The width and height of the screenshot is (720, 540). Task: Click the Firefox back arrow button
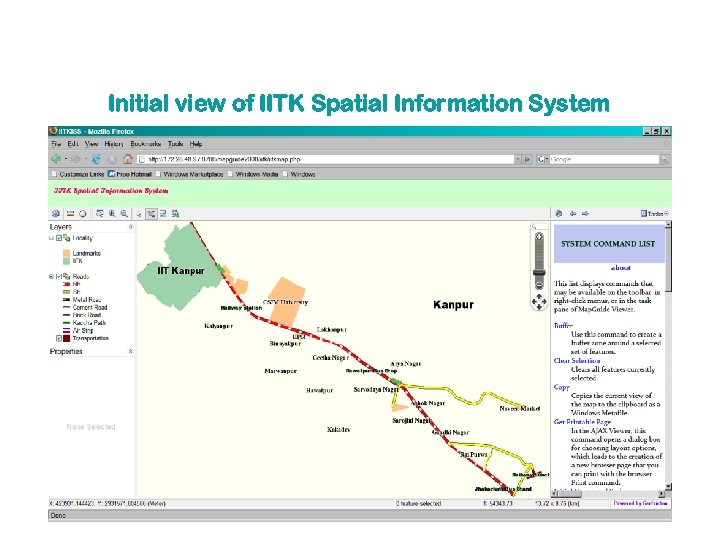click(56, 159)
